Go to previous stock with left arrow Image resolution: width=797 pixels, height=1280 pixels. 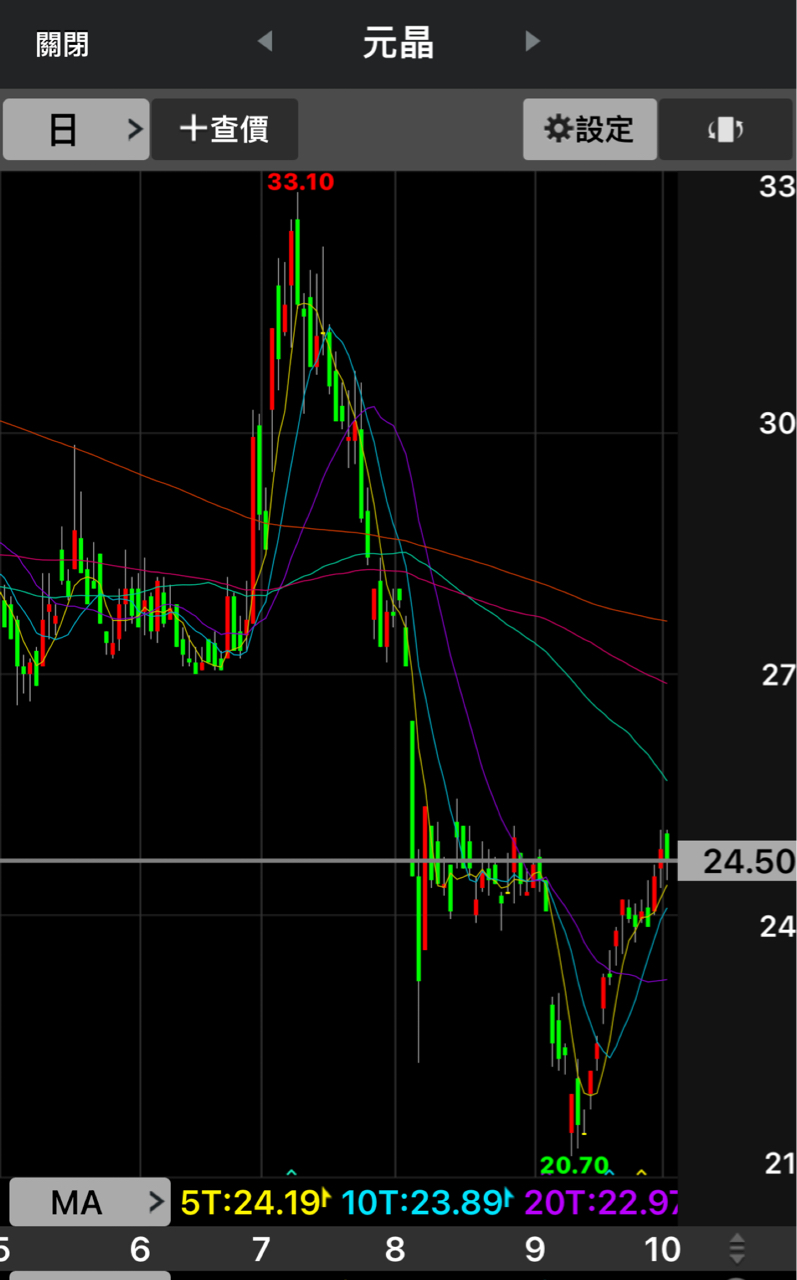(265, 41)
